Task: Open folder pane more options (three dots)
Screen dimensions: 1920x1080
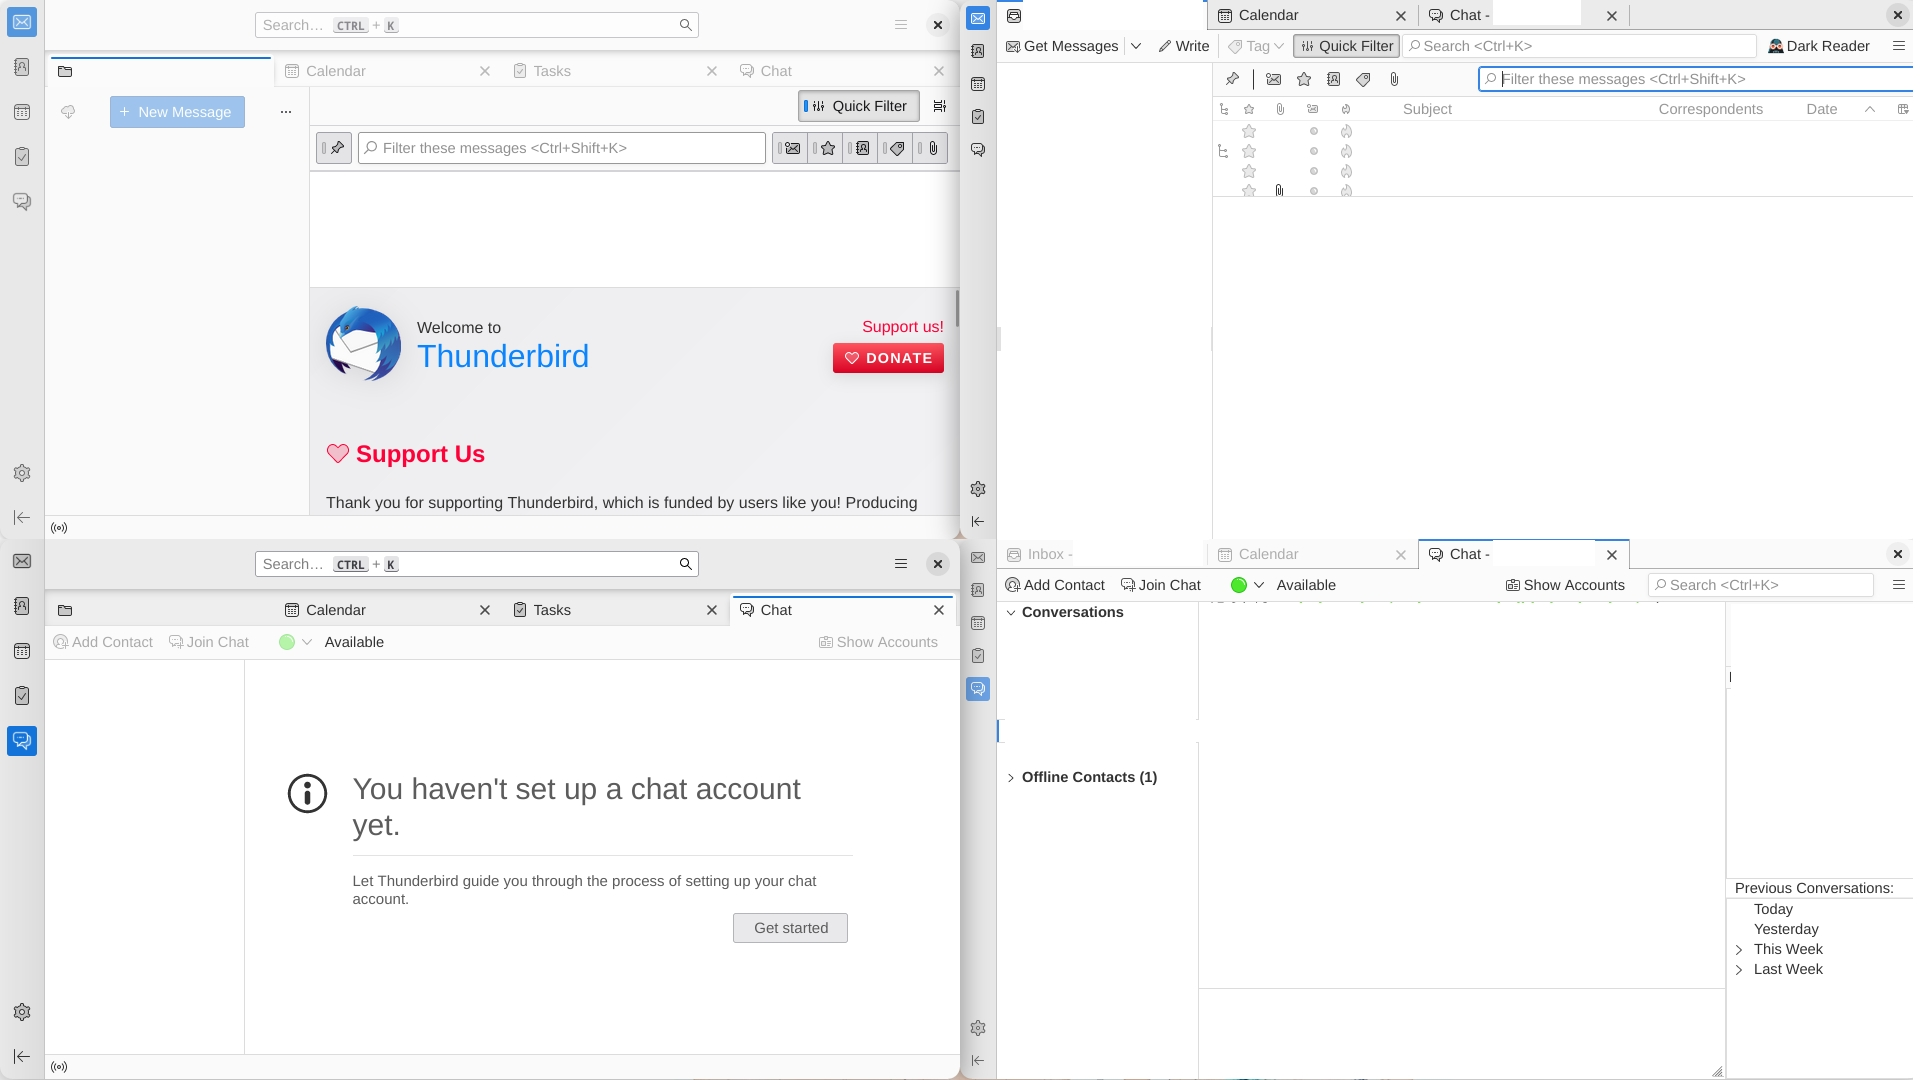Action: [286, 112]
